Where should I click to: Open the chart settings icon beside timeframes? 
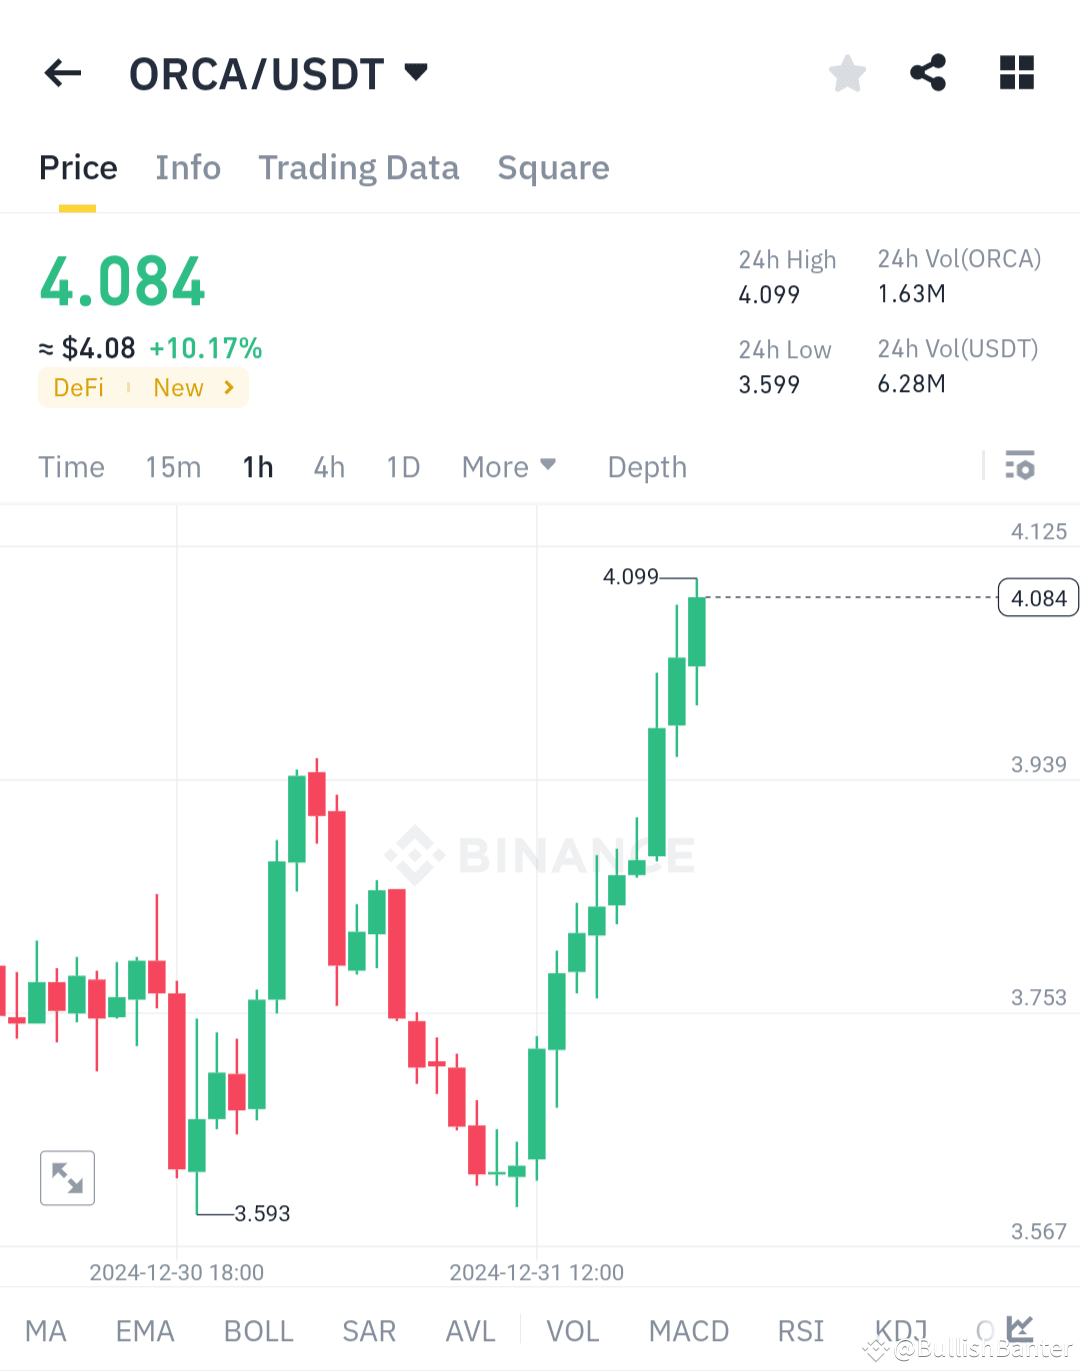coord(1019,466)
